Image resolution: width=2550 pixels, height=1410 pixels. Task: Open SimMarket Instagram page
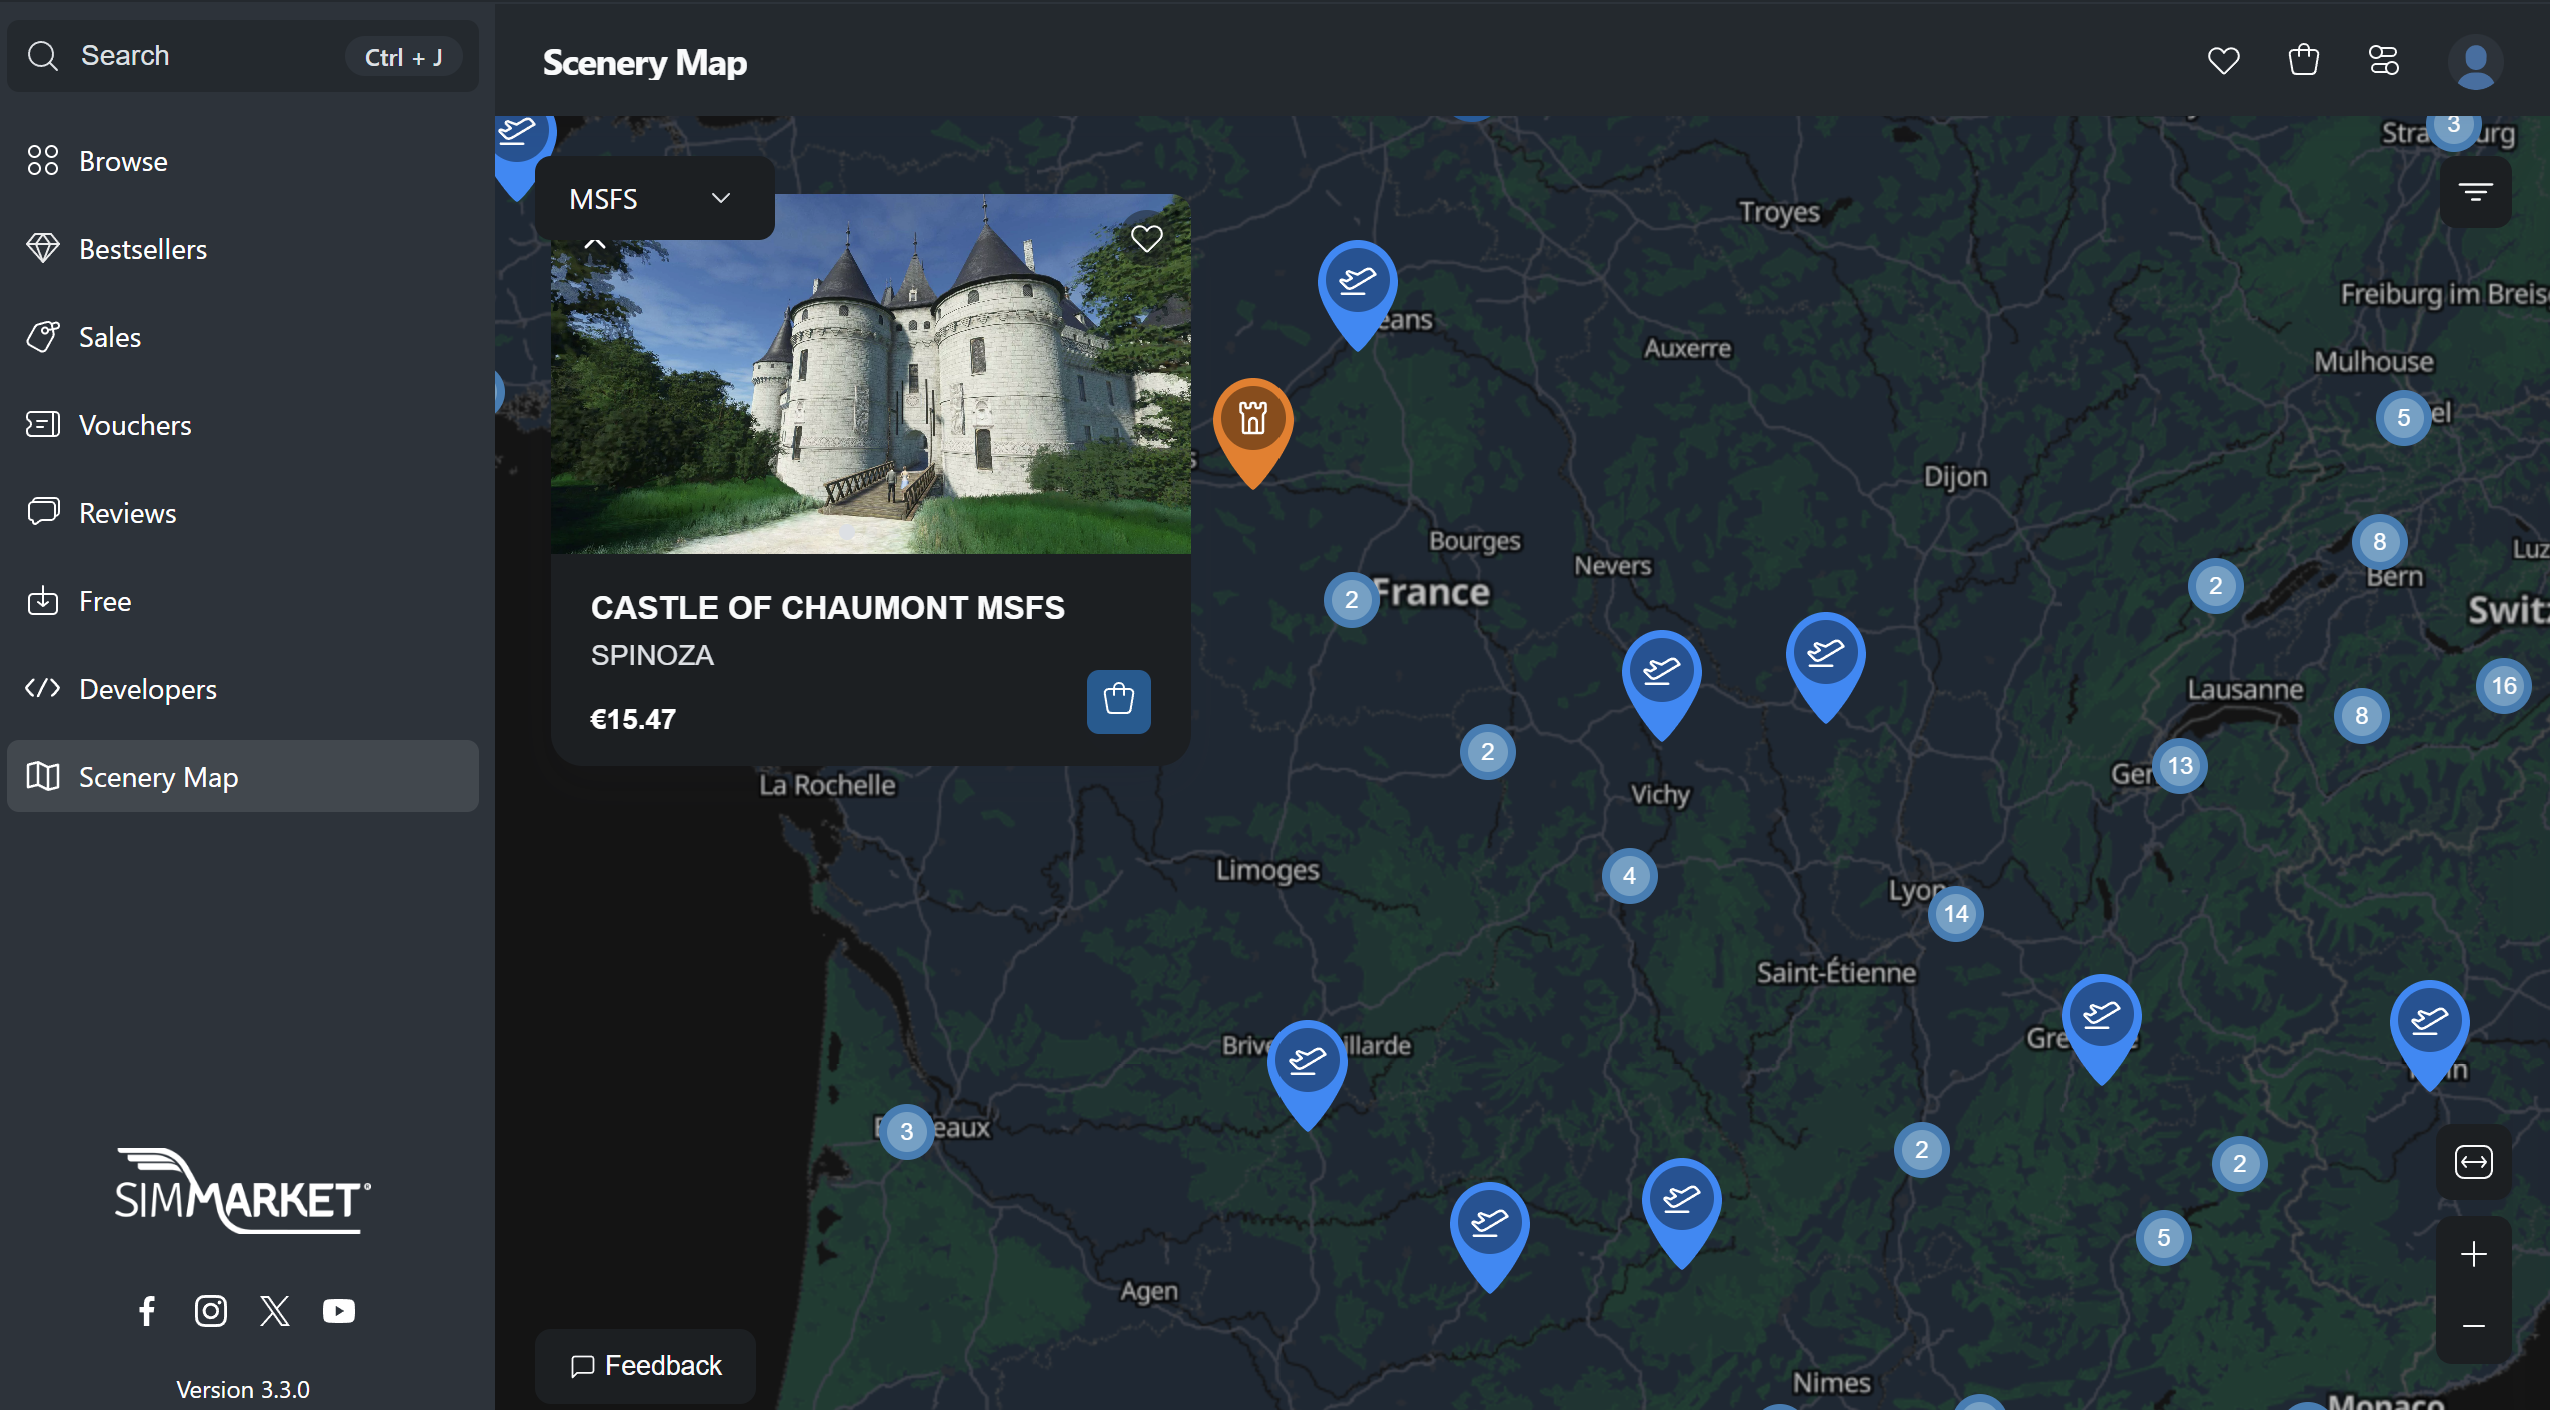coord(210,1310)
